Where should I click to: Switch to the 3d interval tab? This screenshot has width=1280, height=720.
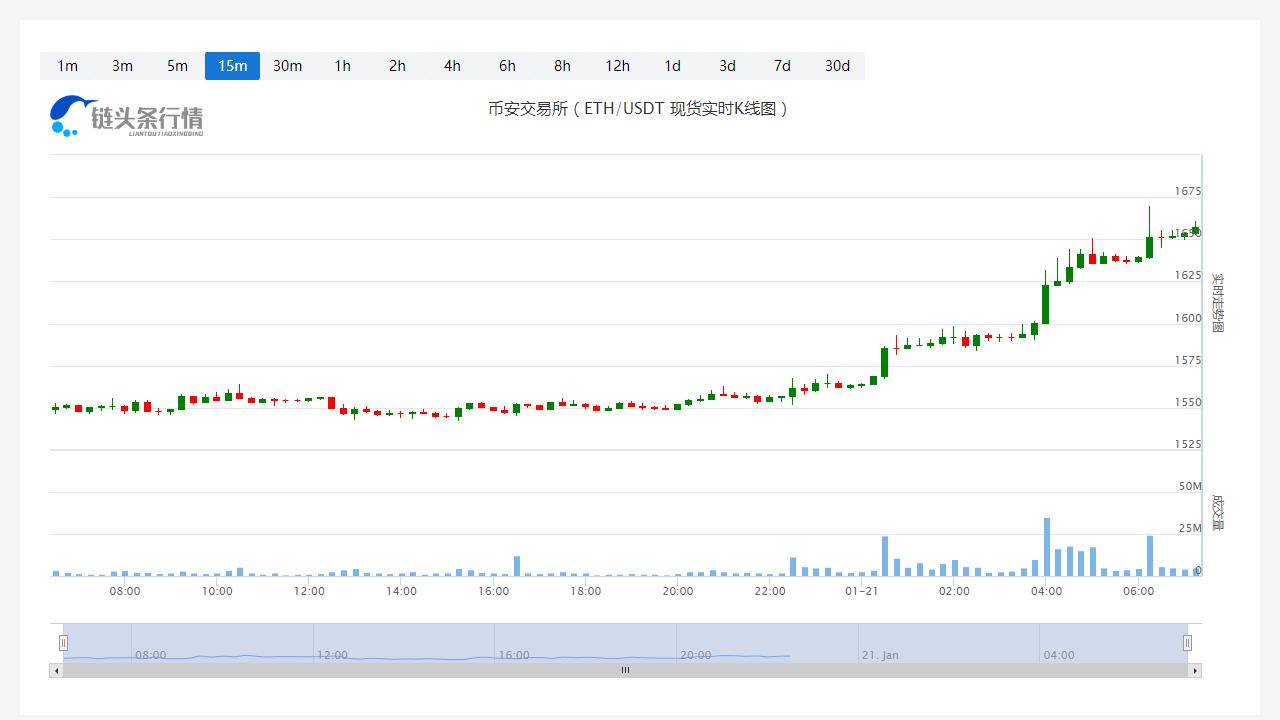[727, 66]
